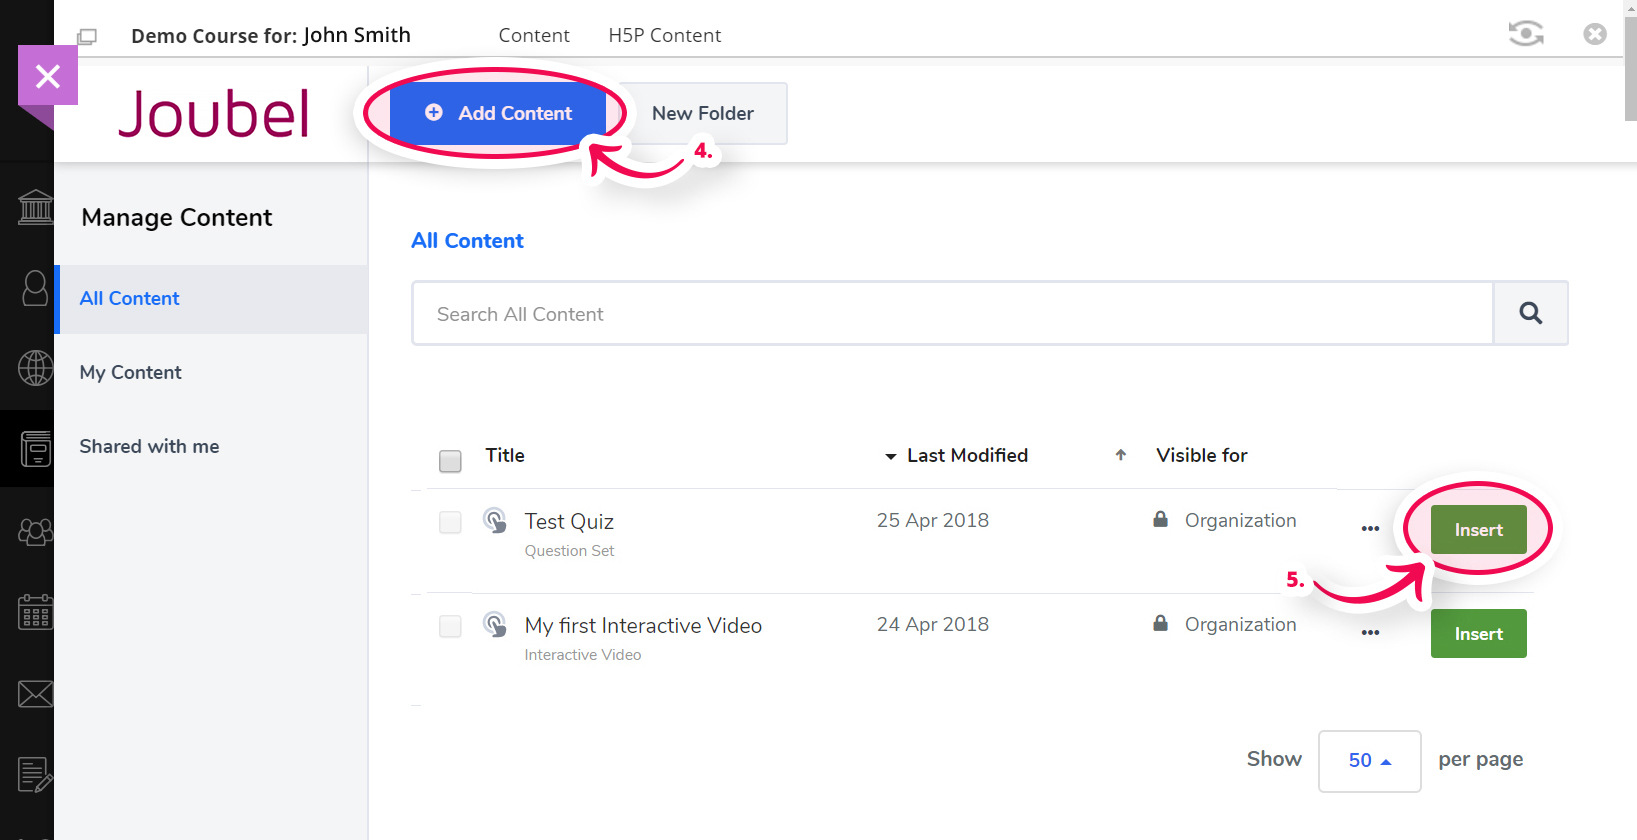
Task: Select the groups icon in the left sidebar
Action: [x=35, y=532]
